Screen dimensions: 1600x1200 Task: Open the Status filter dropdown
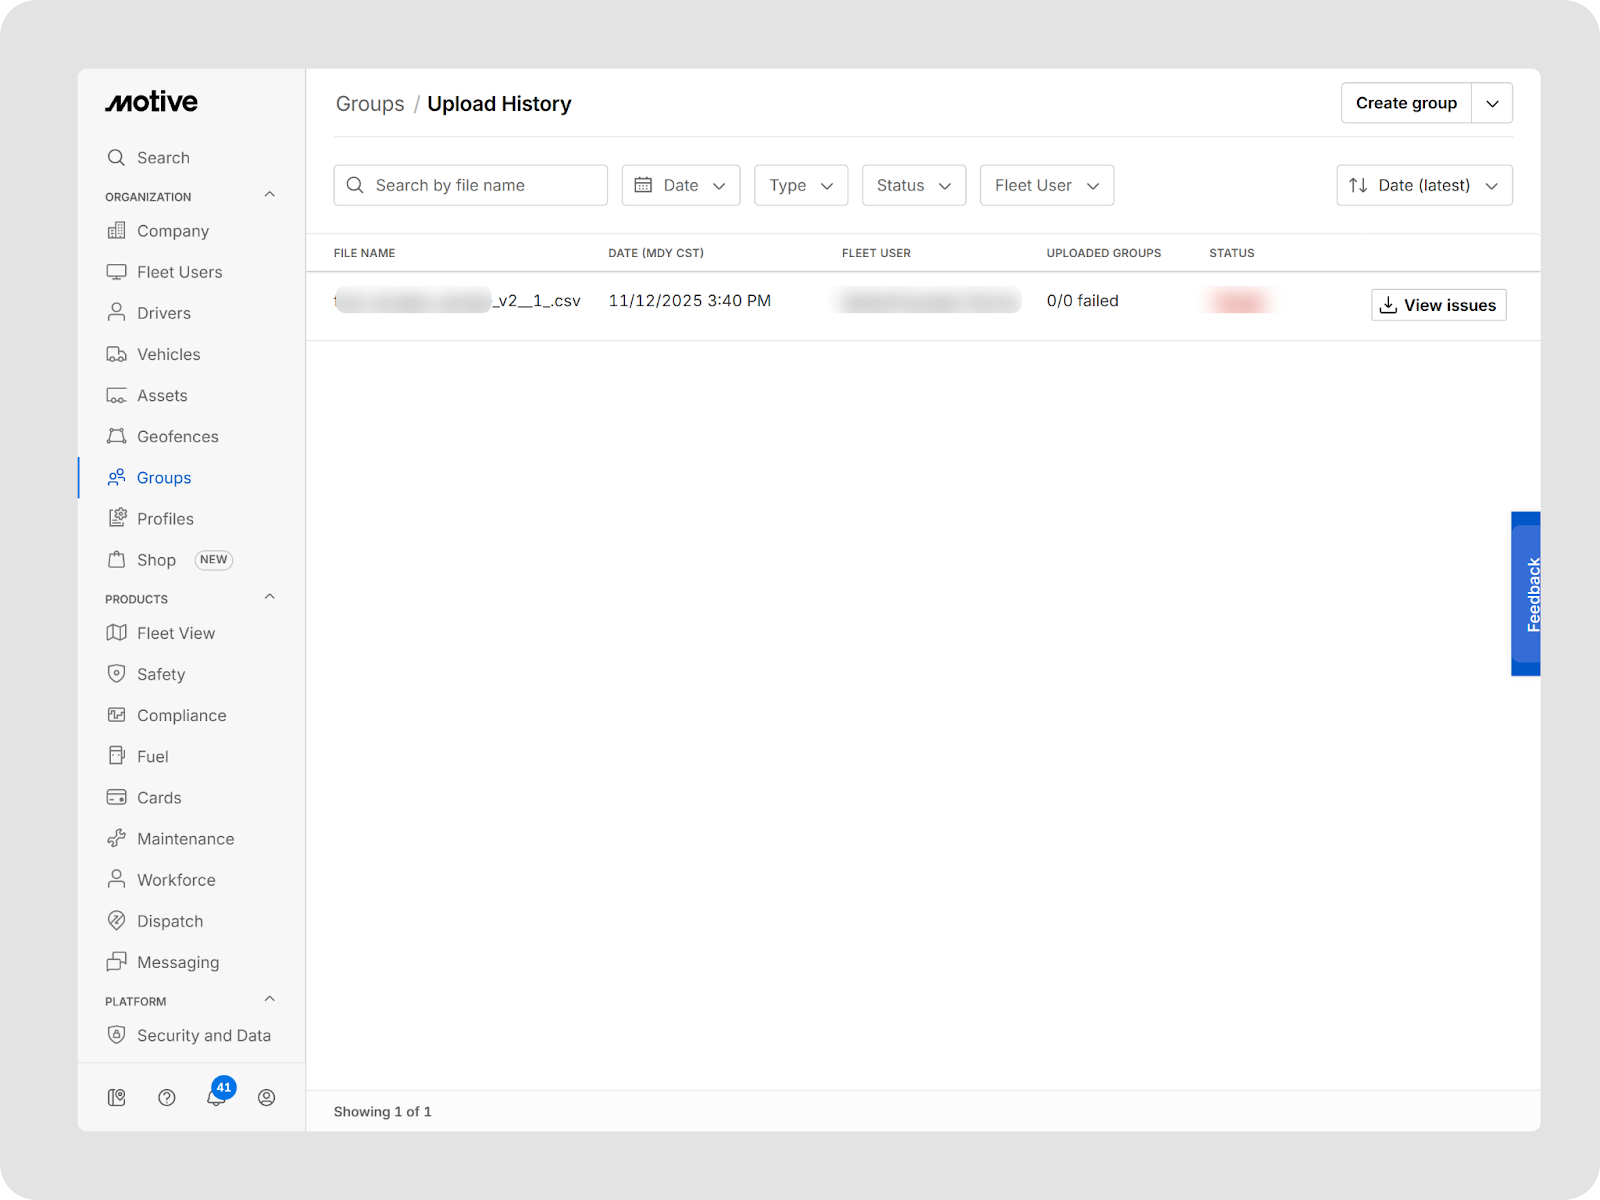pos(913,186)
